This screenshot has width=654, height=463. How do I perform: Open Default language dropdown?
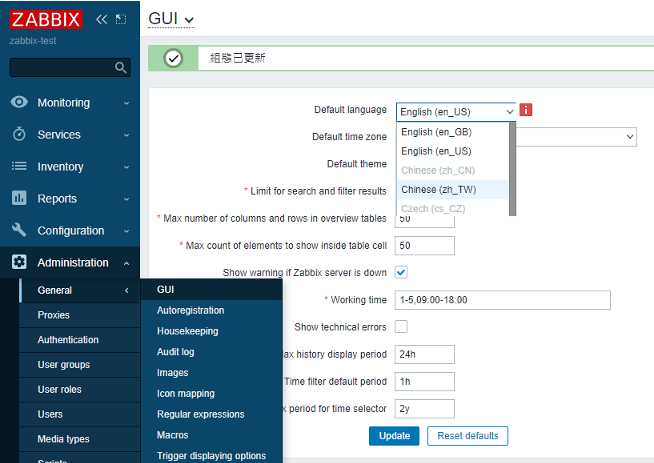pos(456,112)
